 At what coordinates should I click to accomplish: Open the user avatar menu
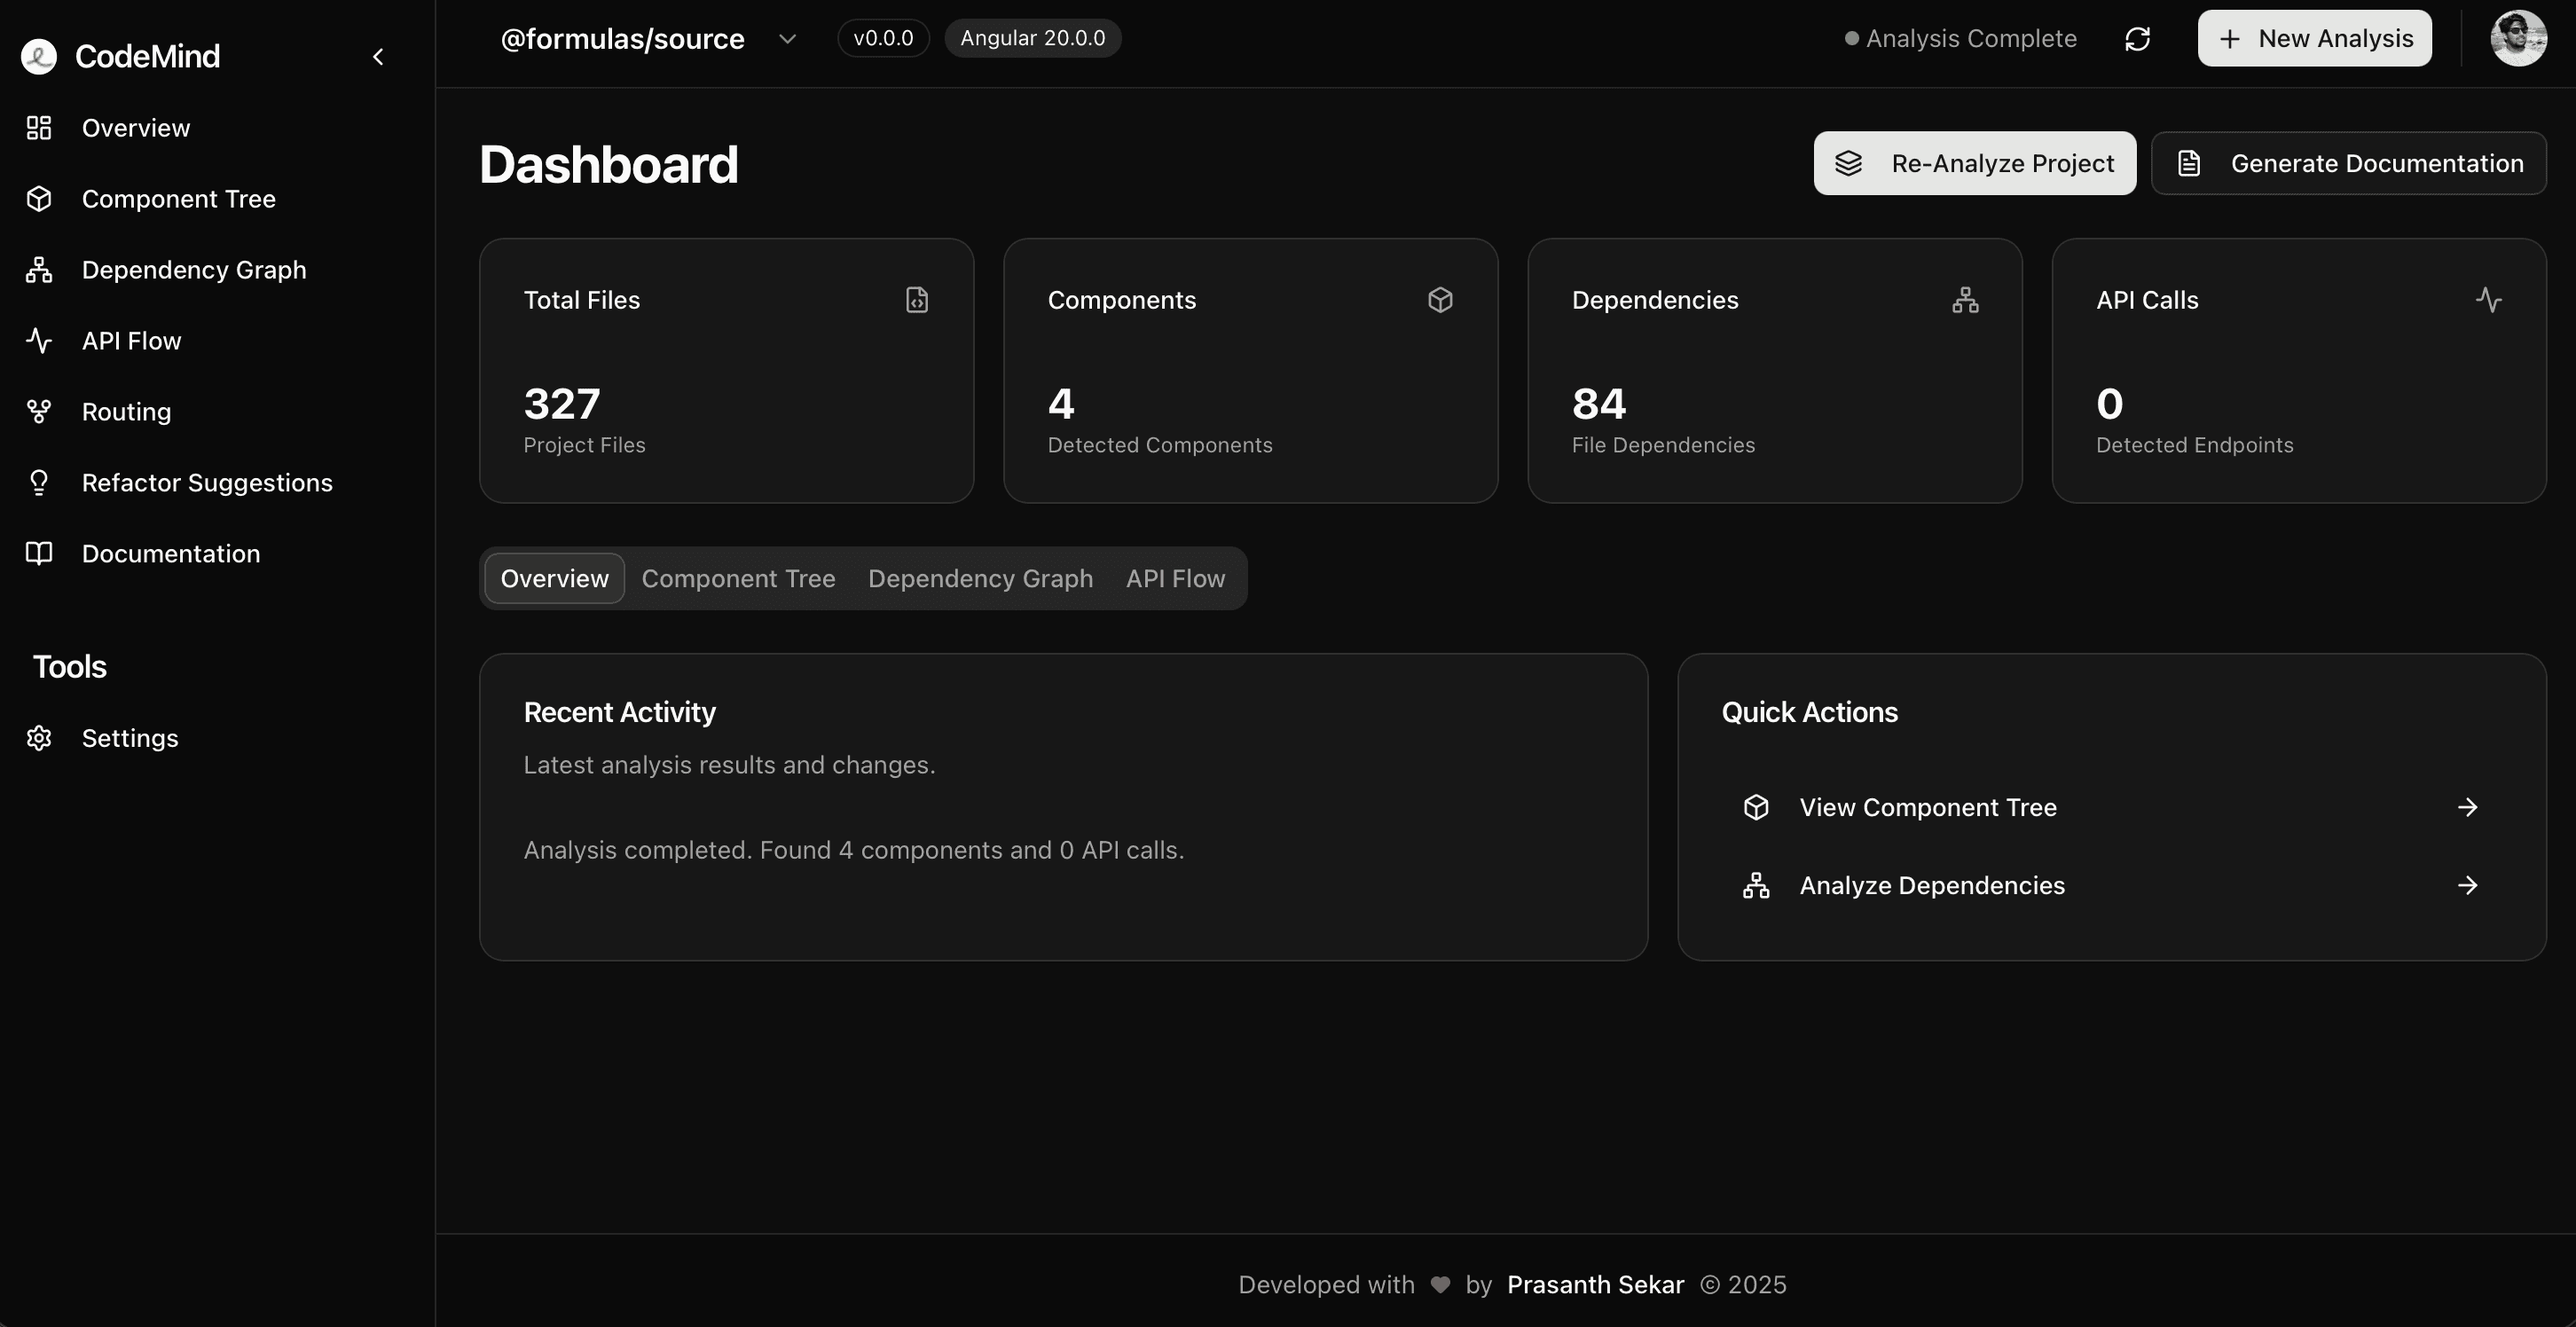(2517, 39)
